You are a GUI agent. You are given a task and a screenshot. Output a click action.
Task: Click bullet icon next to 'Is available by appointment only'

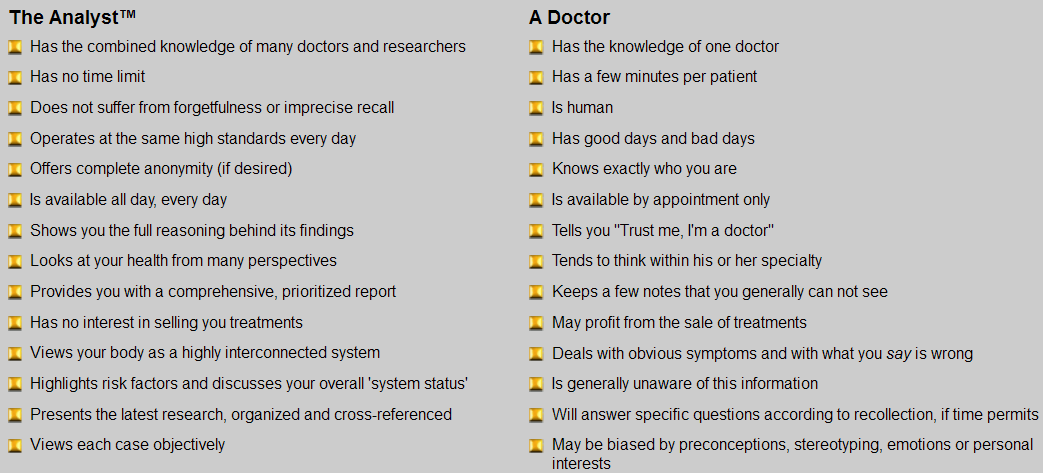536,200
